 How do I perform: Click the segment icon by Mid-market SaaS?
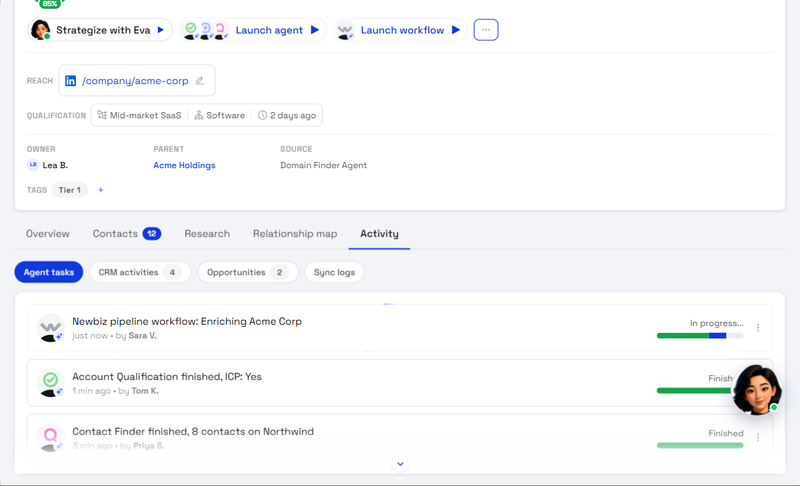point(102,115)
